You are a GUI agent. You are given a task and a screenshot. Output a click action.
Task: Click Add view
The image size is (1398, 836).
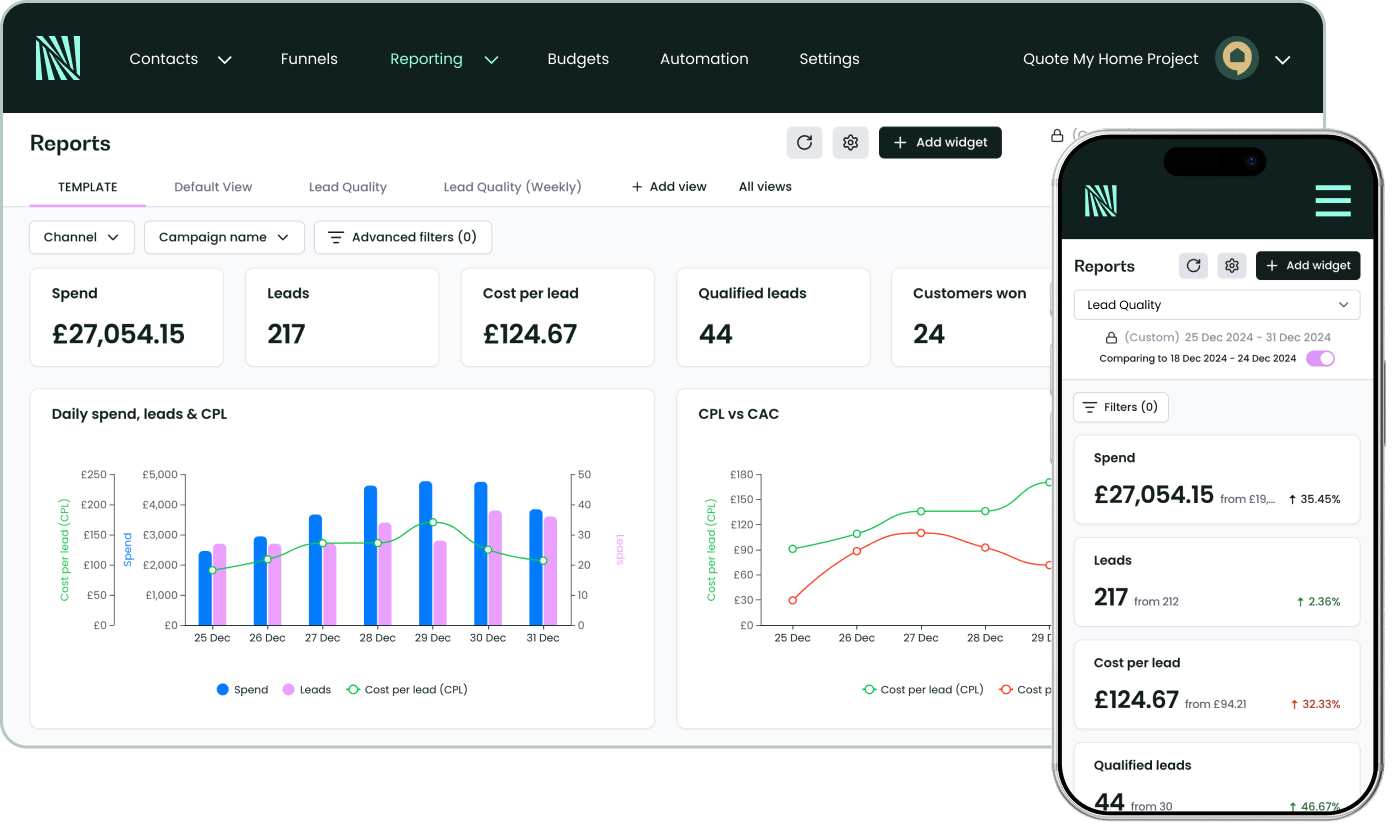tap(669, 187)
